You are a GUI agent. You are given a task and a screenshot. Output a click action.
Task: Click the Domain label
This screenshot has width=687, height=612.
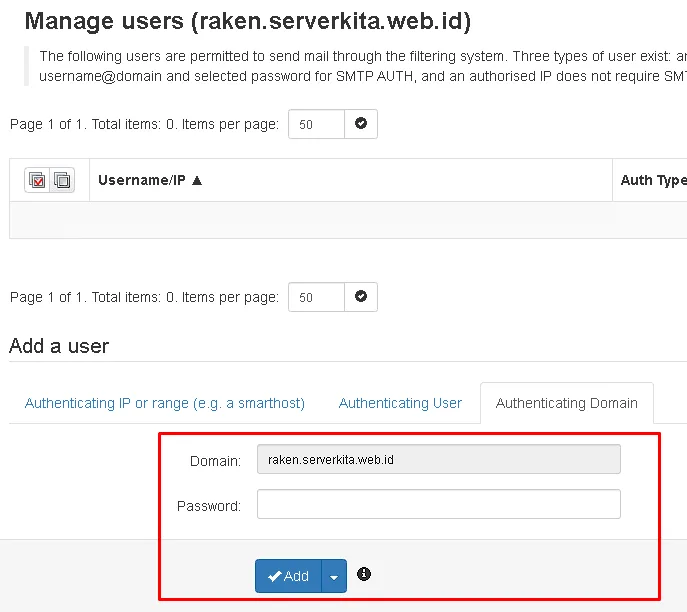click(x=216, y=461)
